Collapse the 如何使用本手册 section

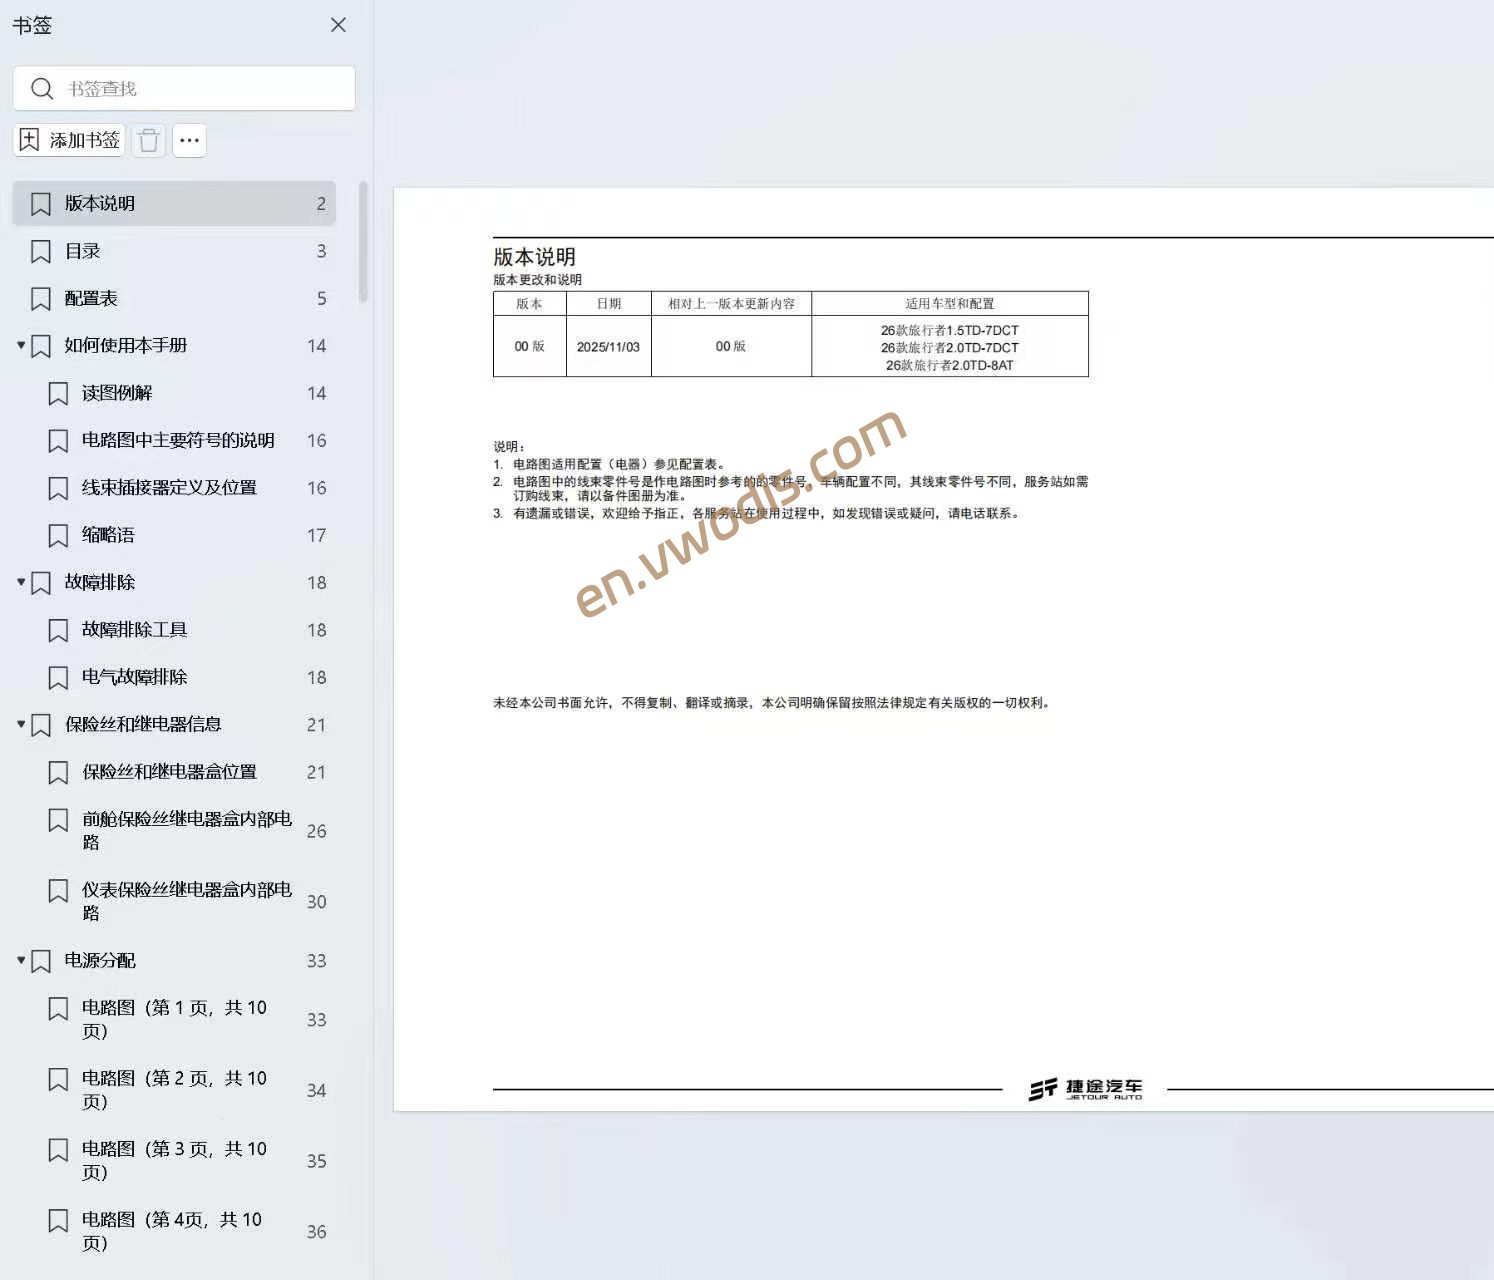pyautogui.click(x=21, y=345)
